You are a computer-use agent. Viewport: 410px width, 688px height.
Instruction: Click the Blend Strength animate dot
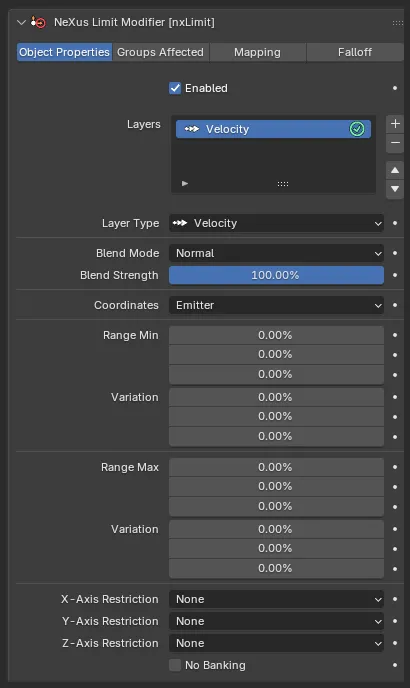click(x=395, y=275)
